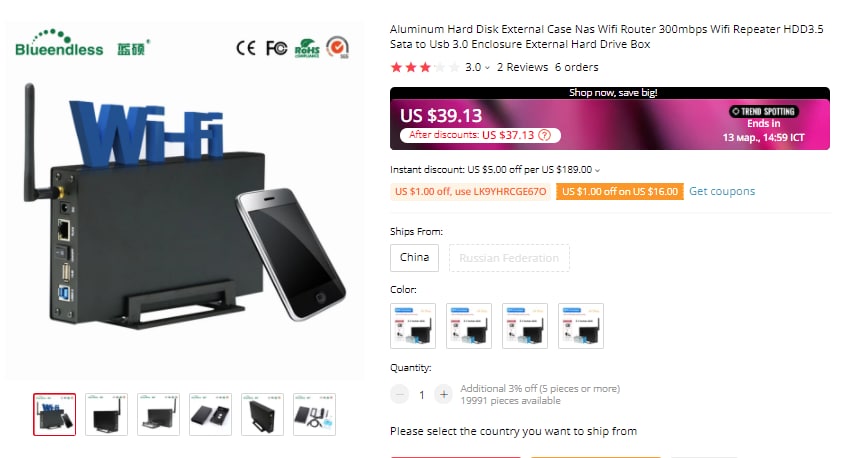
Task: Select Russian Federation shipping option
Action: [509, 258]
